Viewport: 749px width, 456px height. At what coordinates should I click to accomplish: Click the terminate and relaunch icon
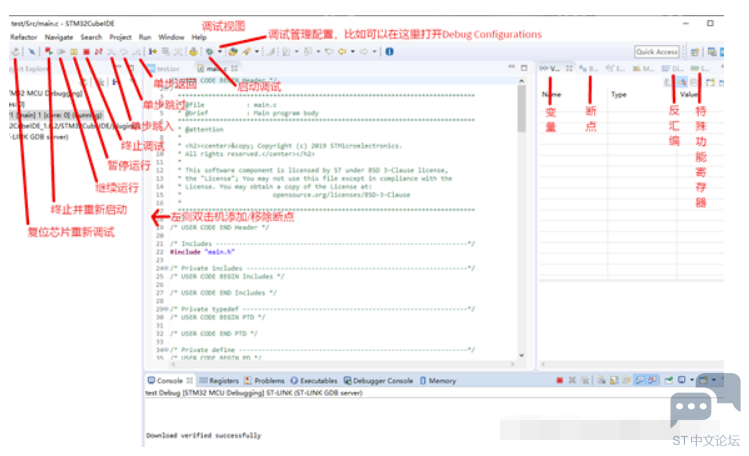49,52
